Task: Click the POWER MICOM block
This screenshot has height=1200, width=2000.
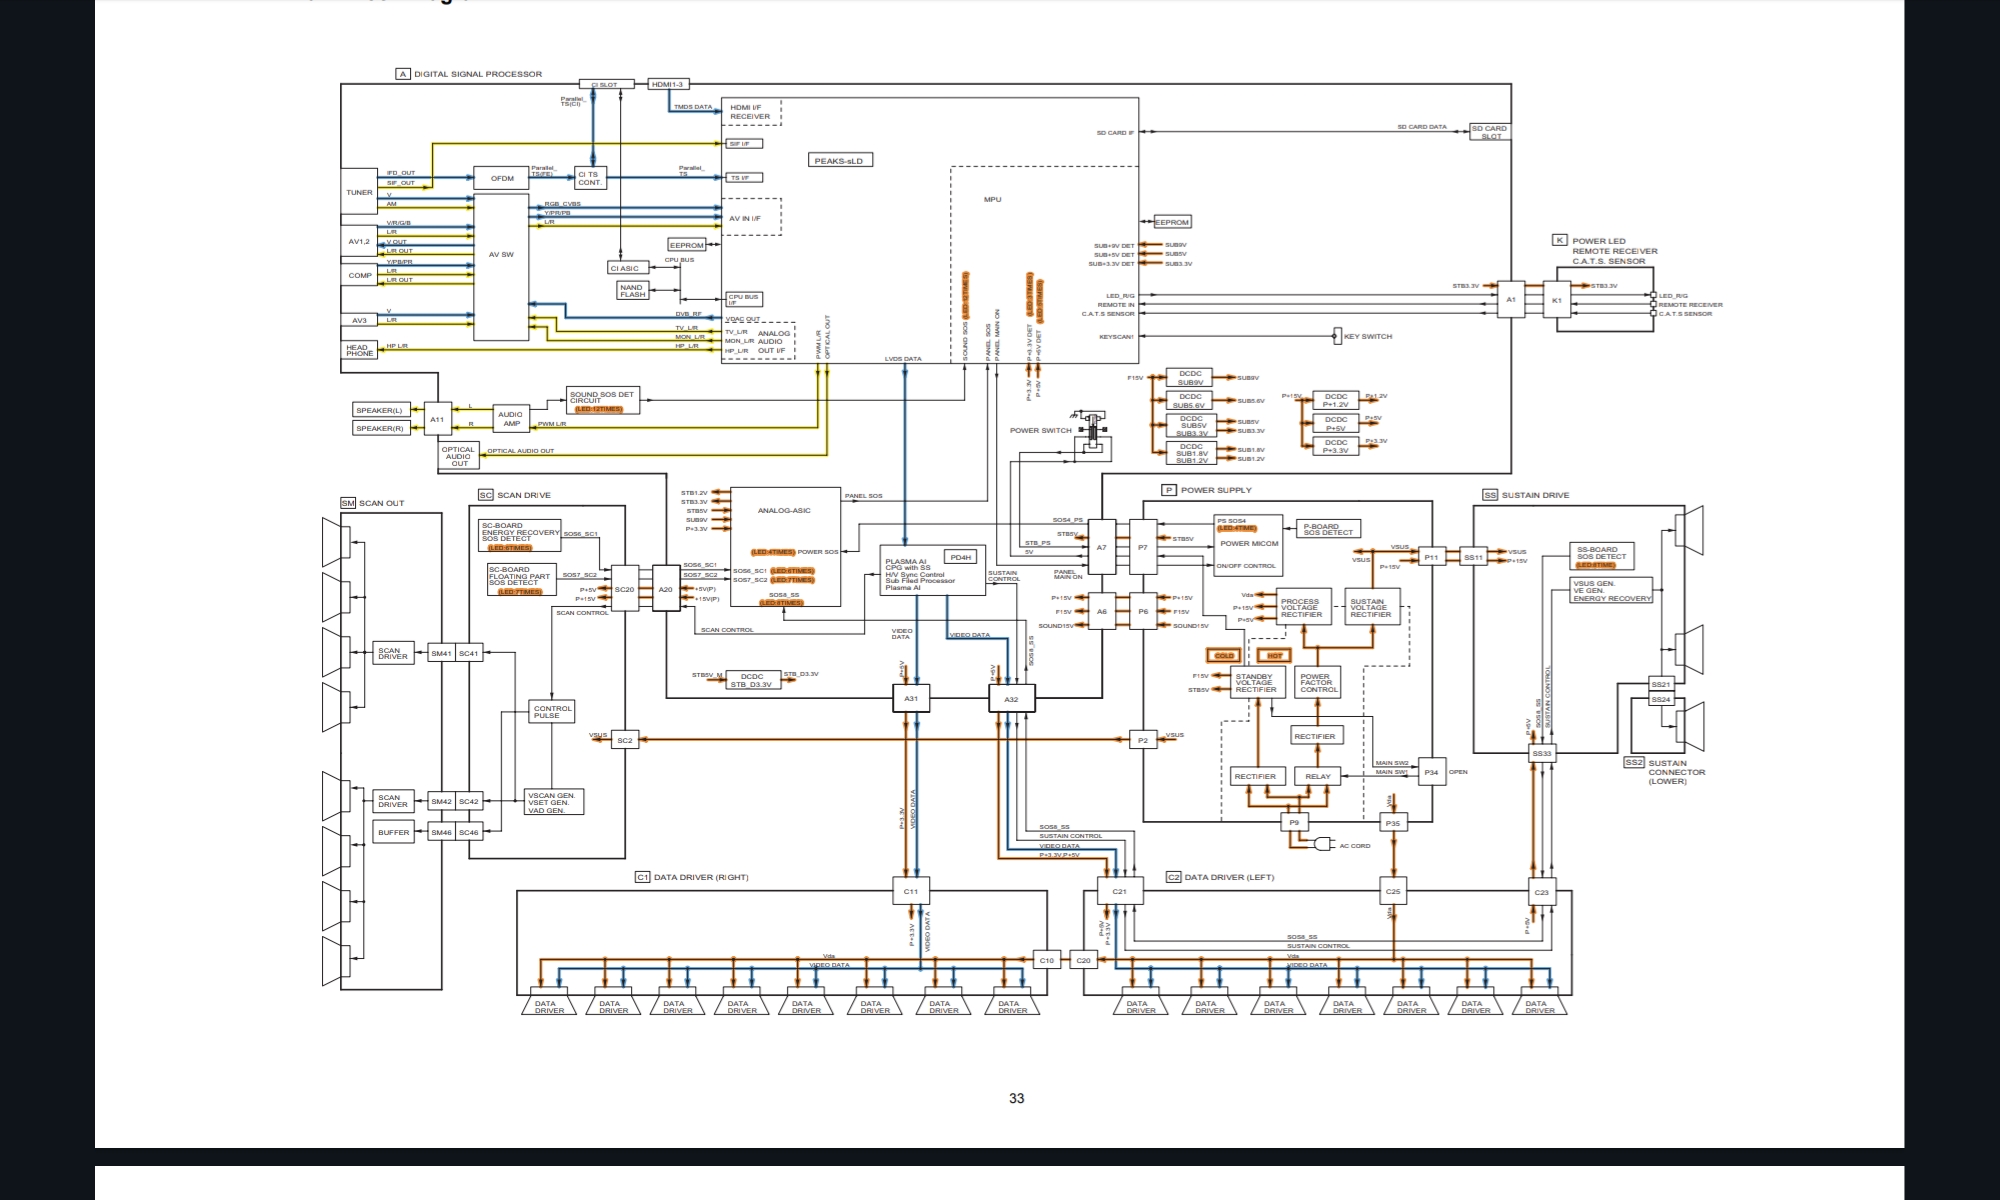Action: [1248, 544]
